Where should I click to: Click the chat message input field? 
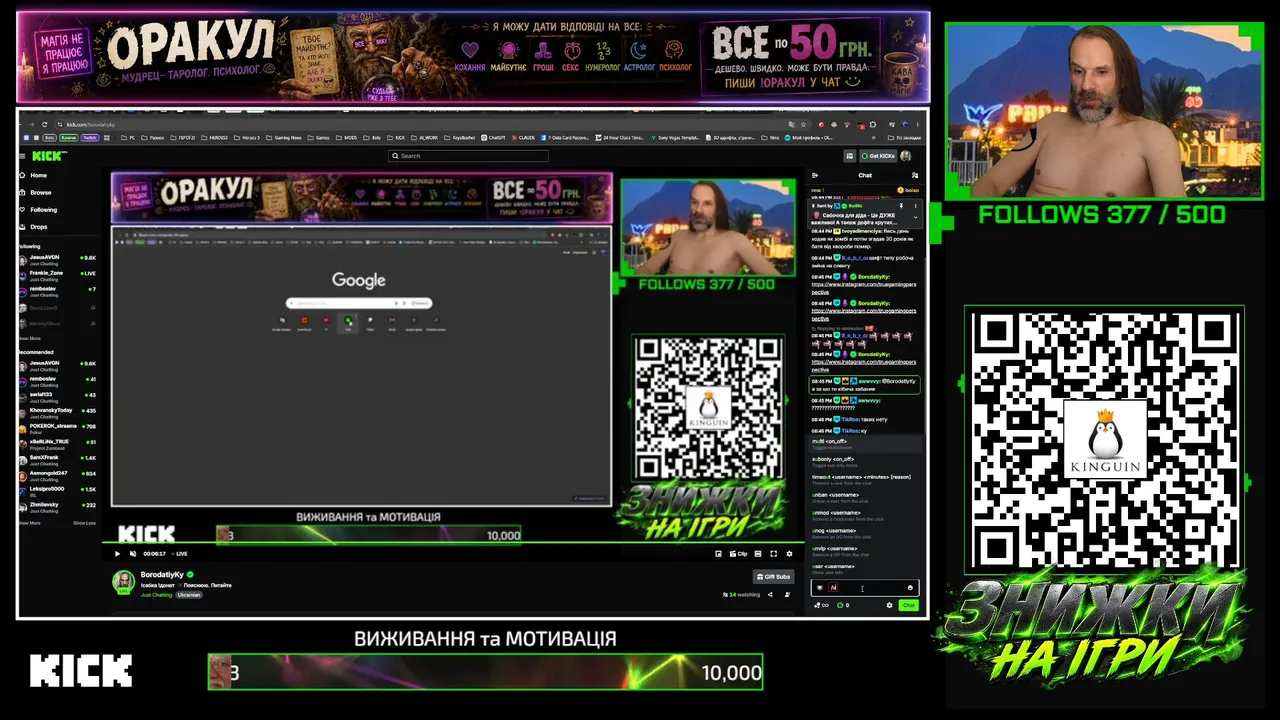864,588
